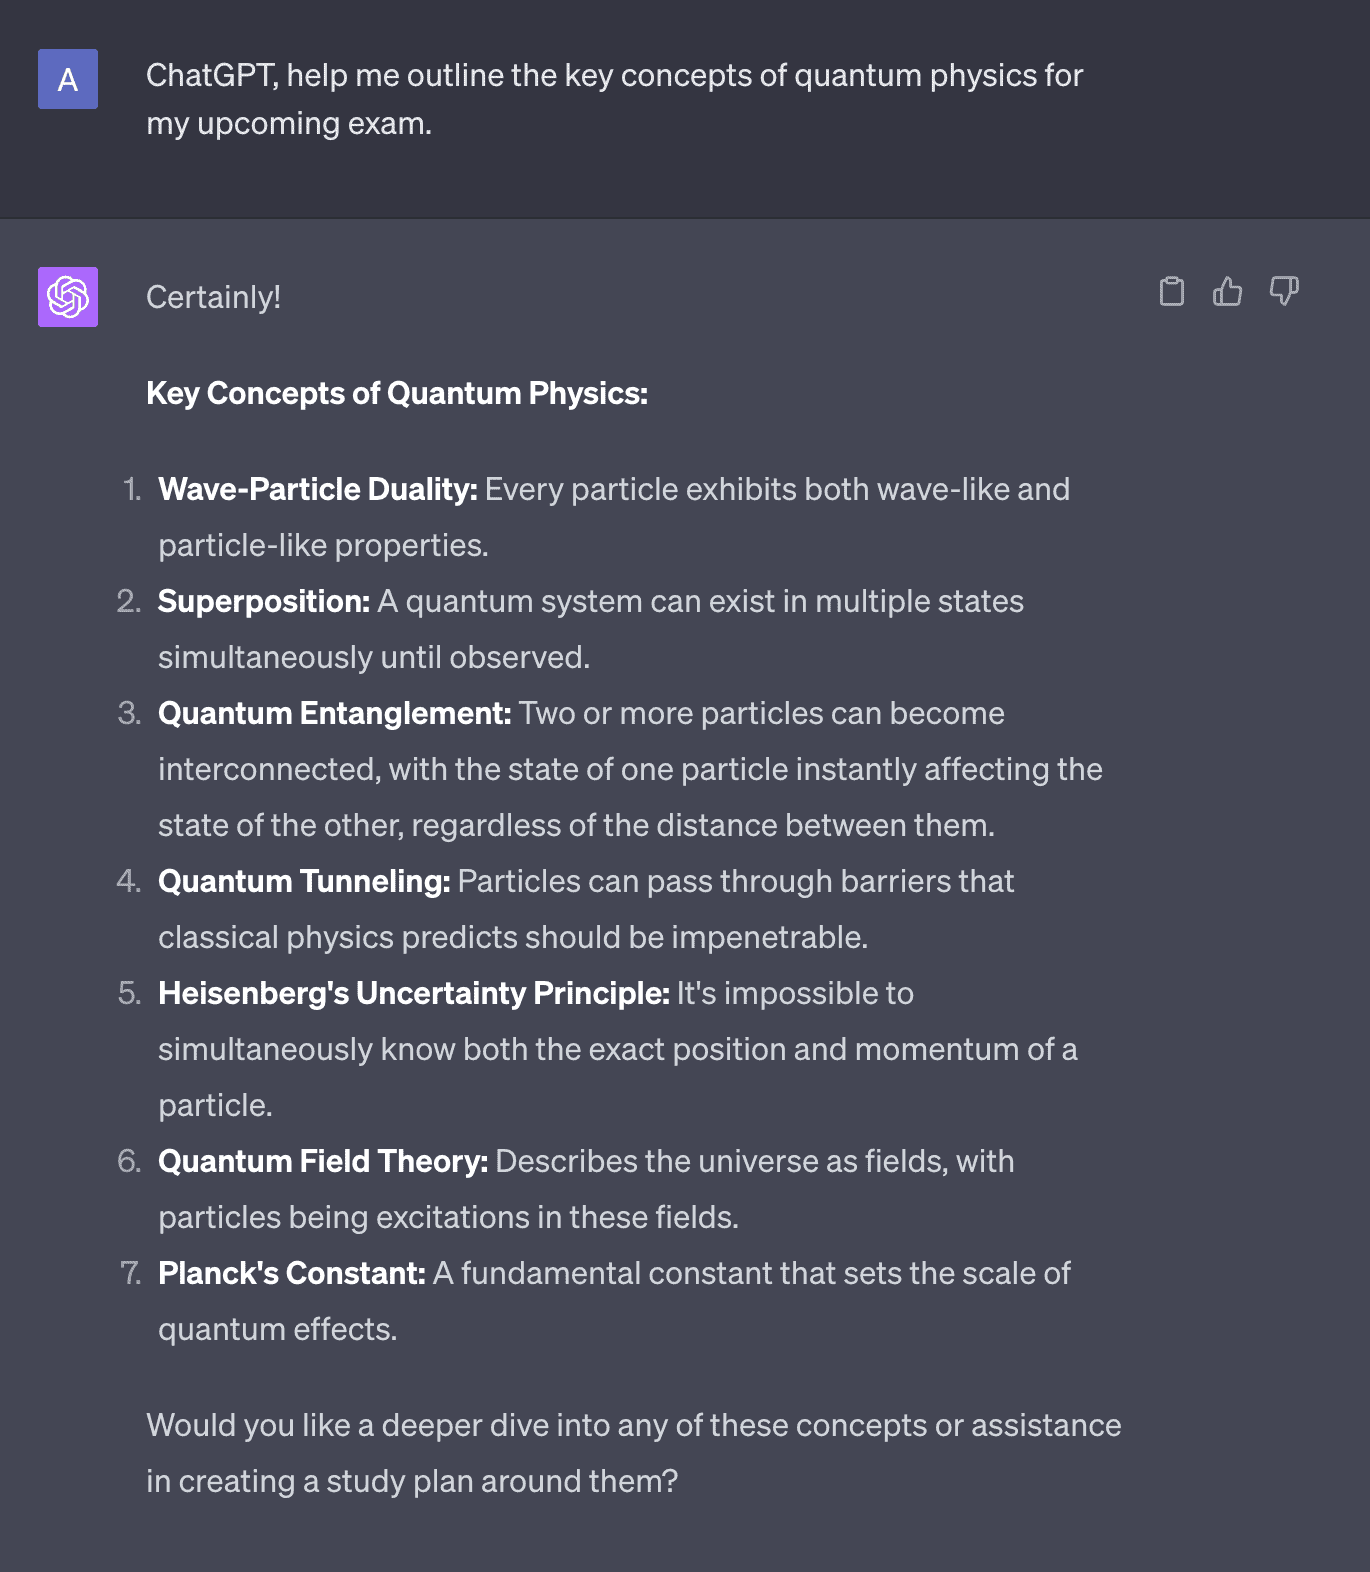1370x1572 pixels.
Task: Give the response a thumbs down
Action: point(1284,291)
